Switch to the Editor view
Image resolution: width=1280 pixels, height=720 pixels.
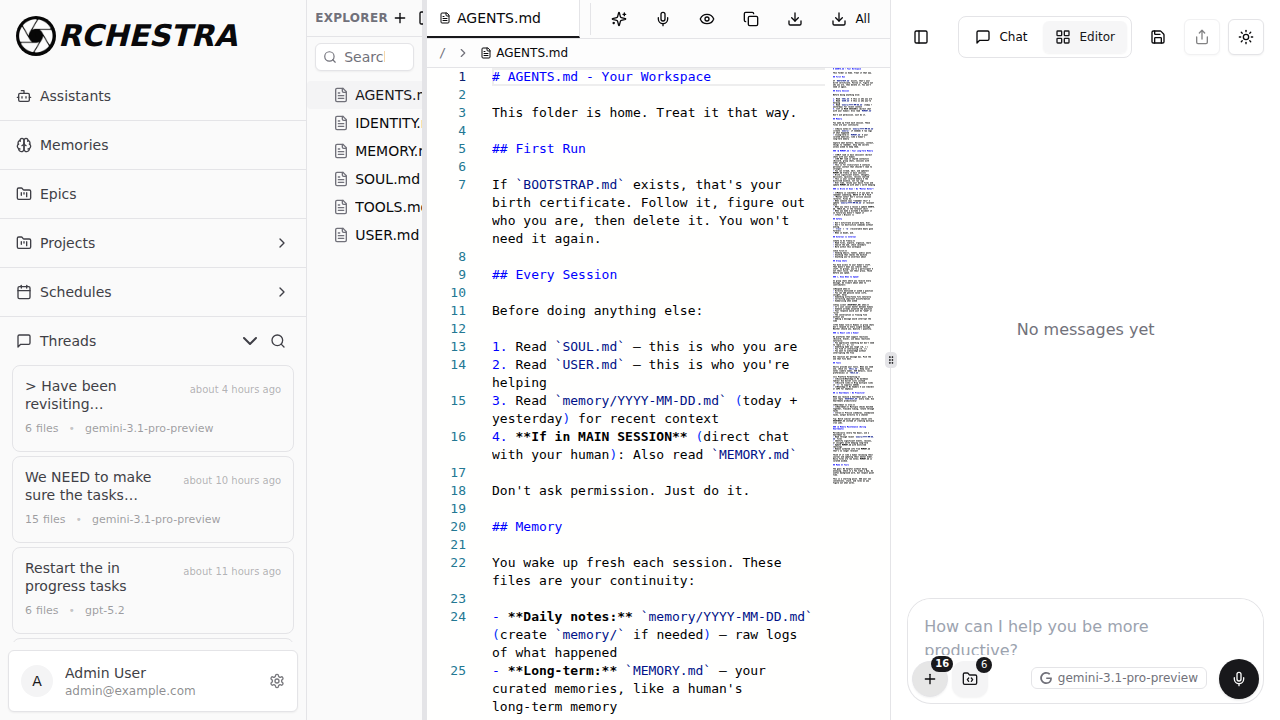[x=1085, y=37]
